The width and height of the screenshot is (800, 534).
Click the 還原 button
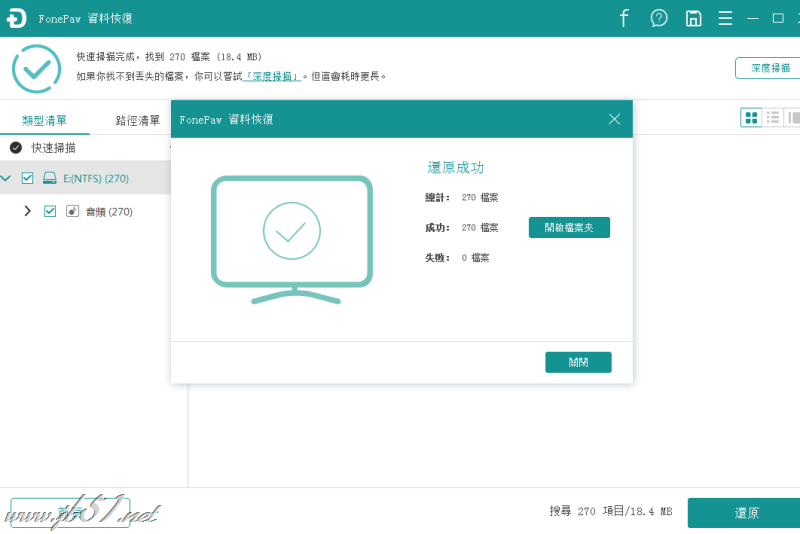(746, 513)
